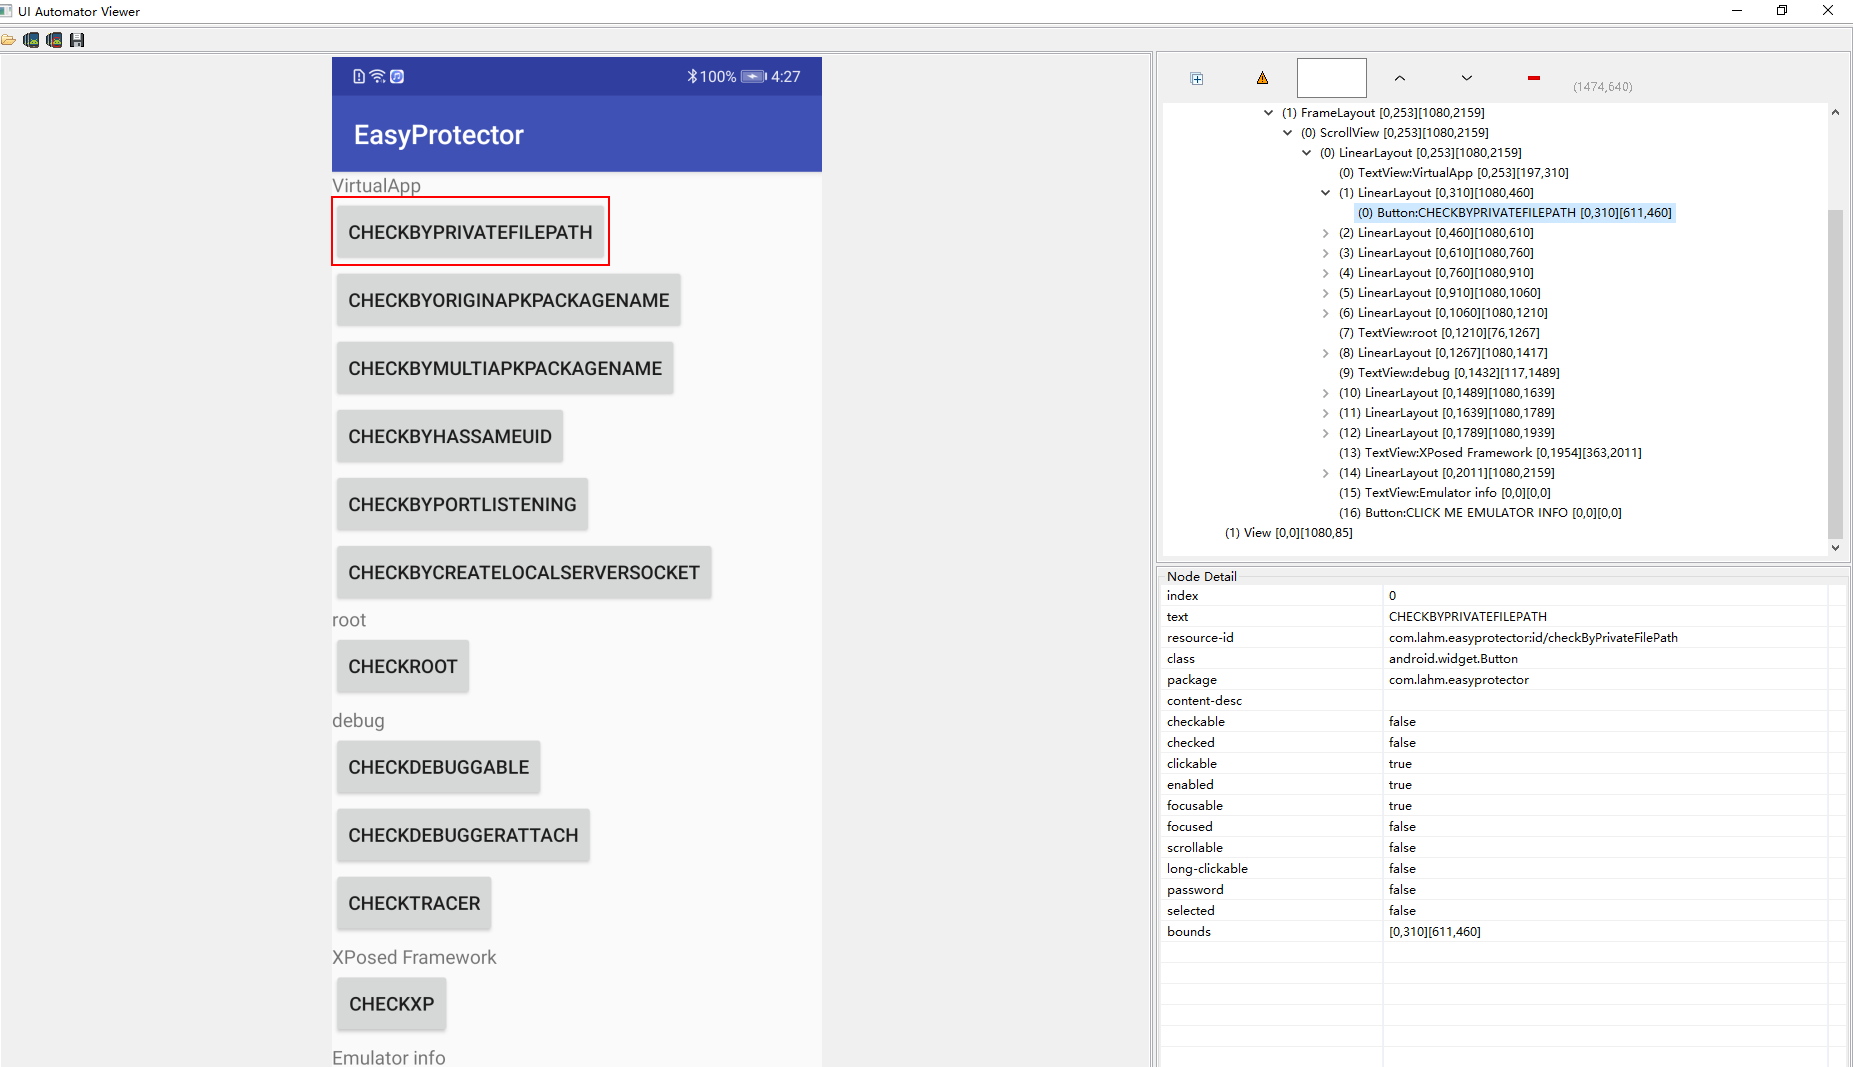Click the battery icon in the phone status bar
1853x1067 pixels.
pos(753,76)
